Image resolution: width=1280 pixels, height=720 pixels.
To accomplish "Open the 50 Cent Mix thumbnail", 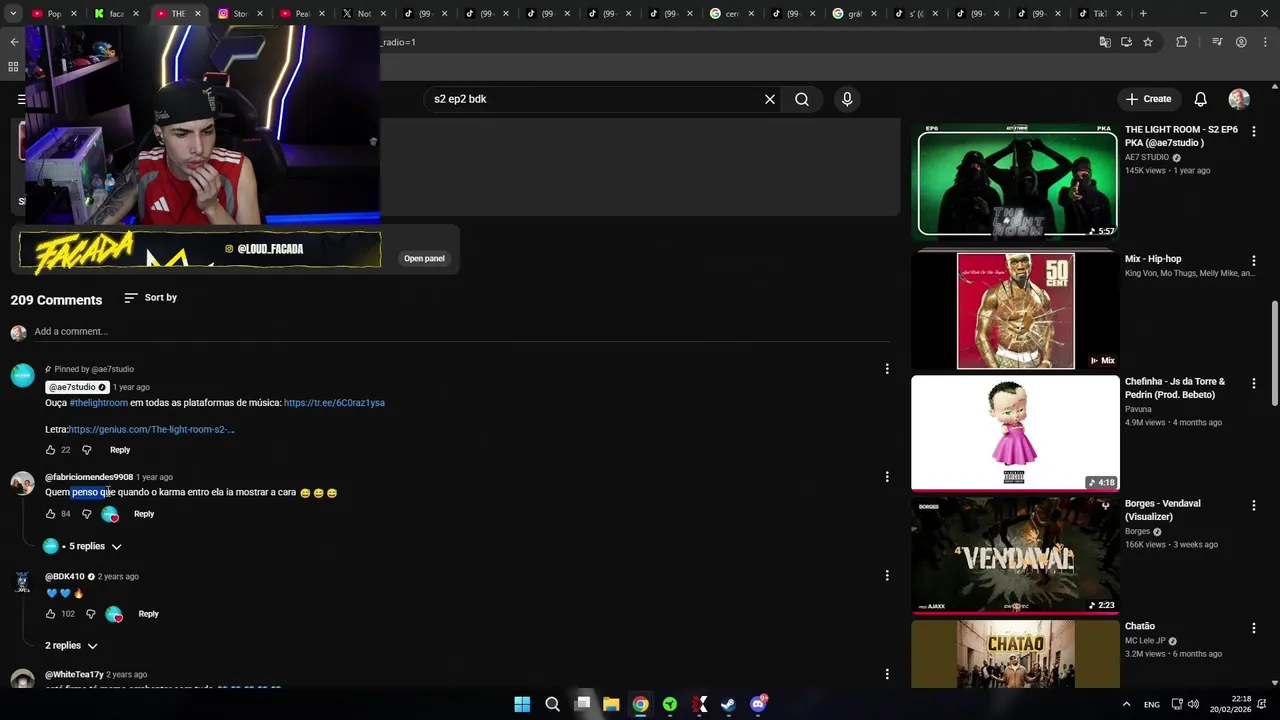I will click(x=1015, y=311).
